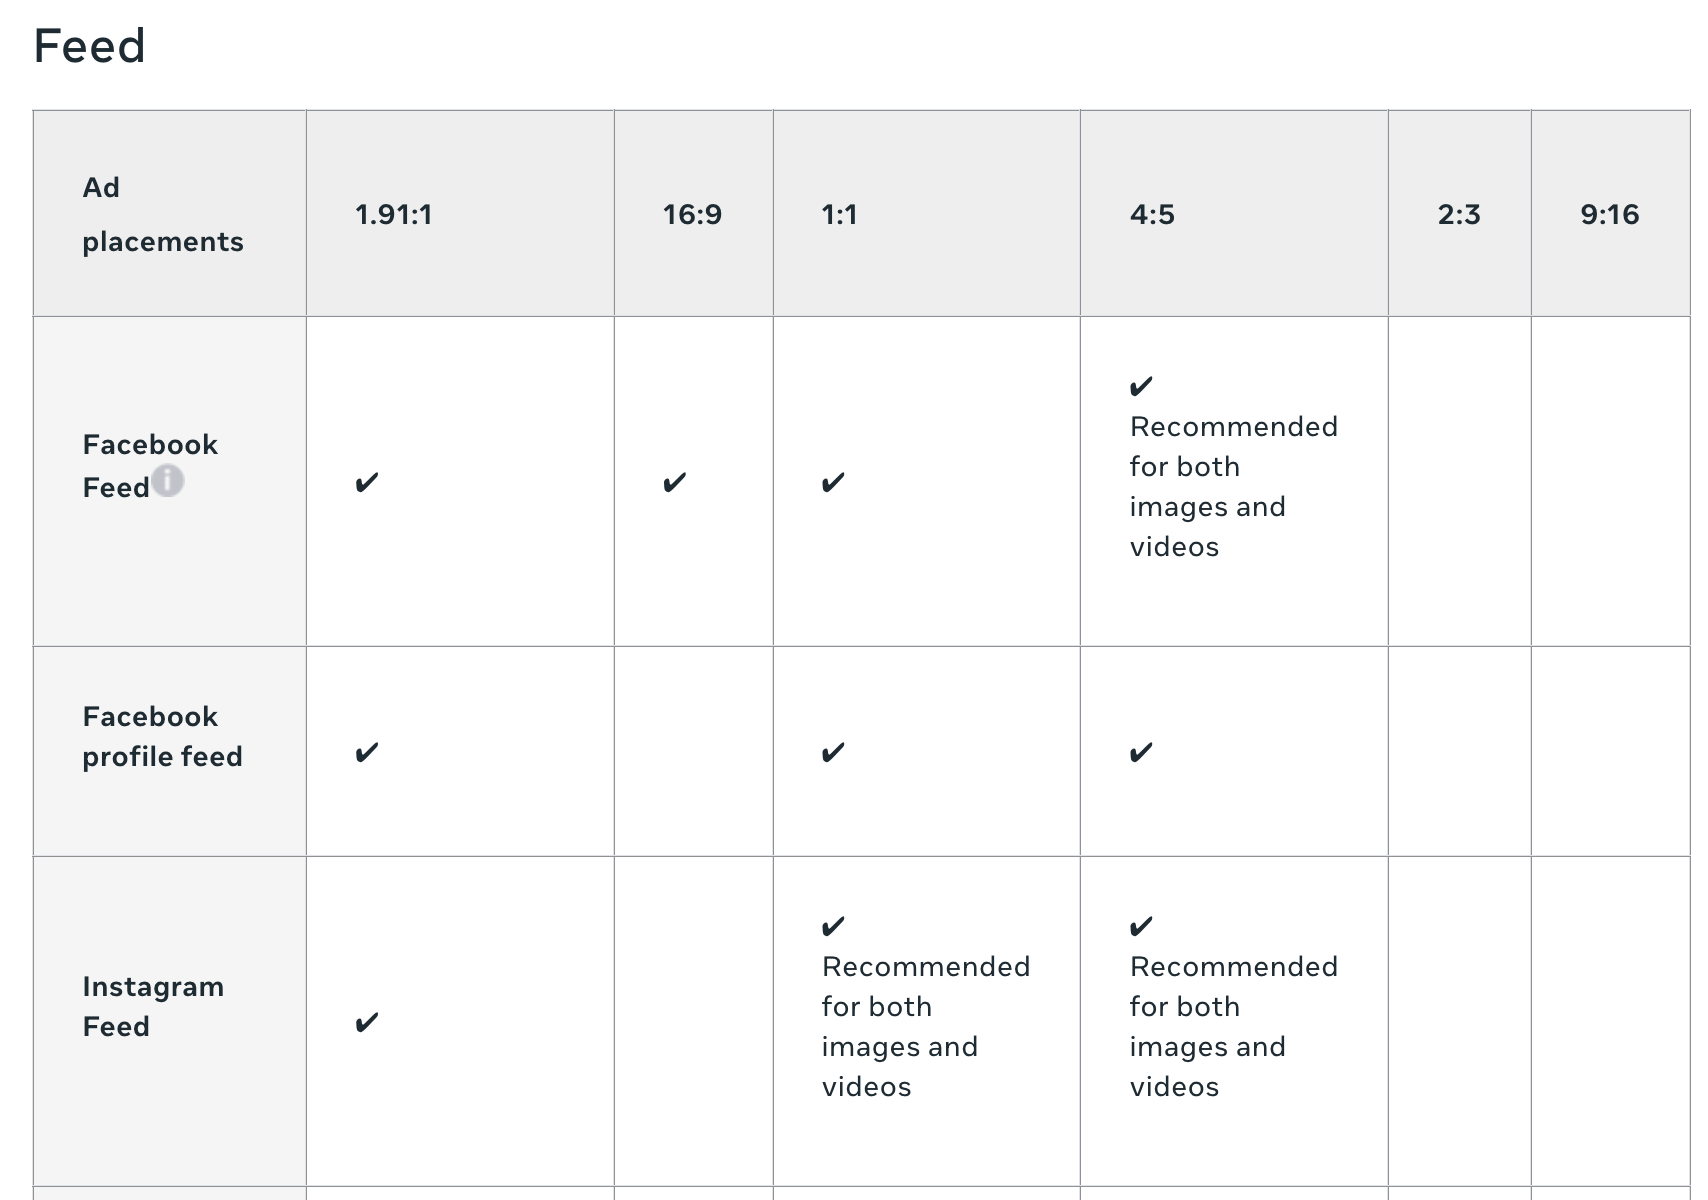Click the Recommended text in Instagram 1:1 cell
The width and height of the screenshot is (1708, 1200).
pyautogui.click(x=926, y=966)
